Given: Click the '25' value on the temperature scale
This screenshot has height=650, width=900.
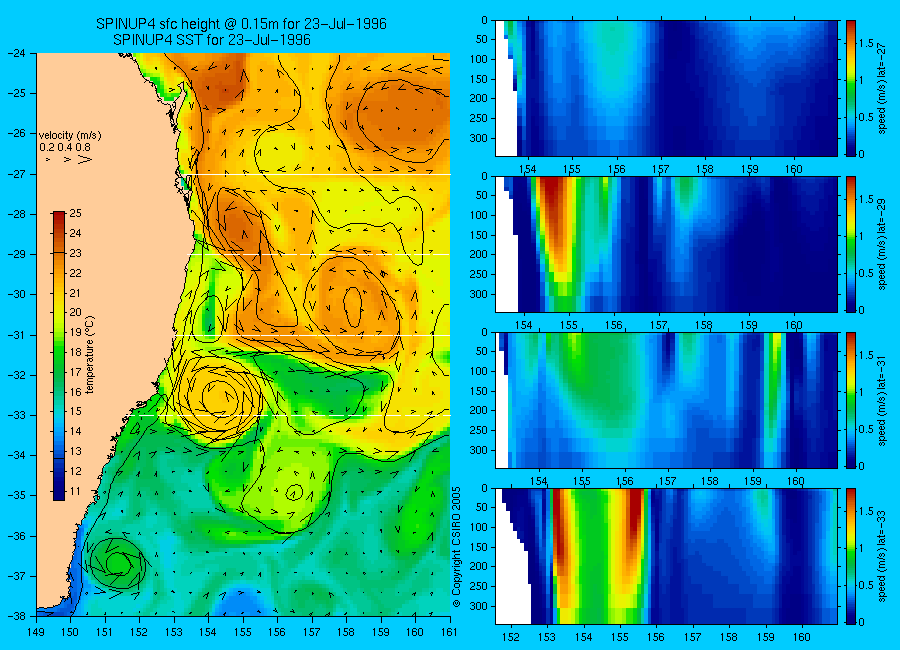Looking at the screenshot, I should point(75,213).
